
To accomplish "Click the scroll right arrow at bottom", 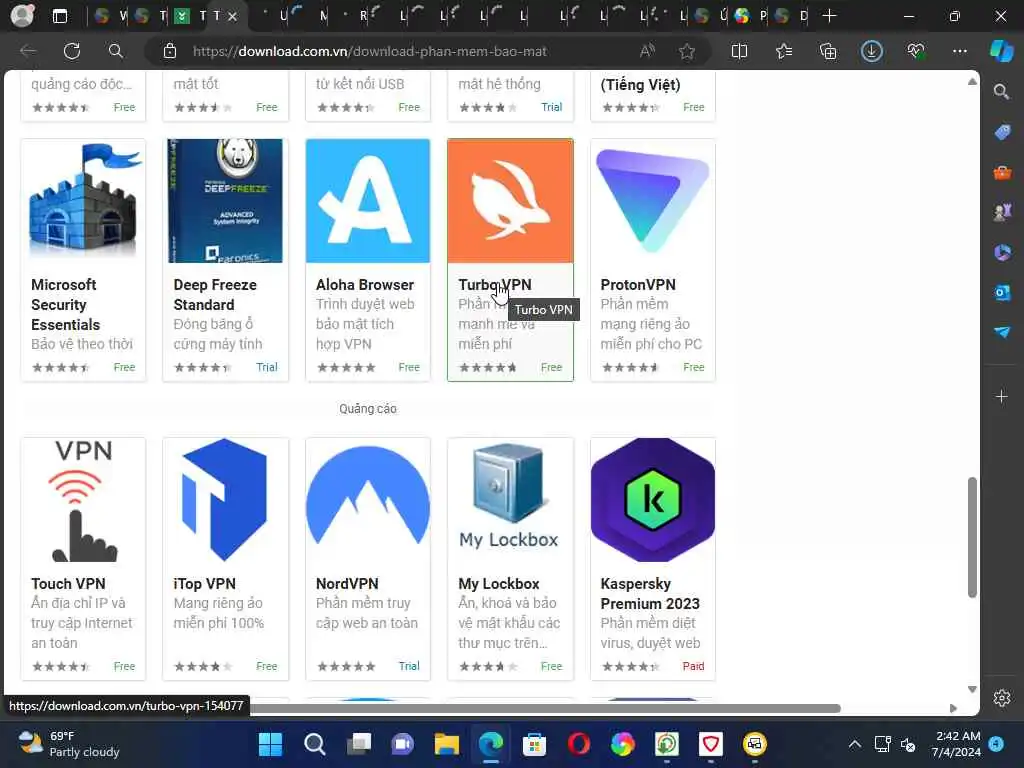I will [953, 708].
